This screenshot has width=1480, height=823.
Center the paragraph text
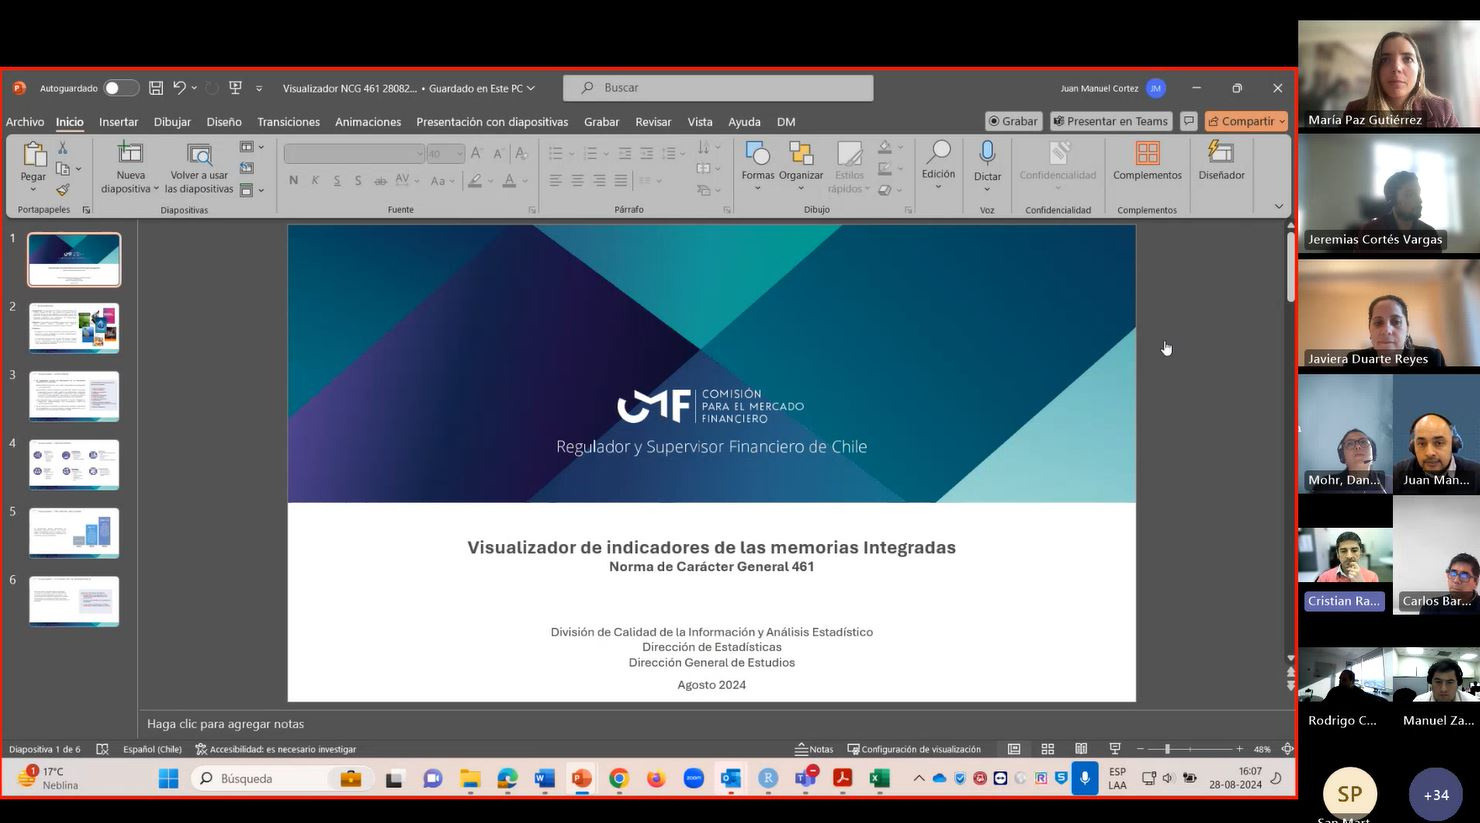pos(578,181)
